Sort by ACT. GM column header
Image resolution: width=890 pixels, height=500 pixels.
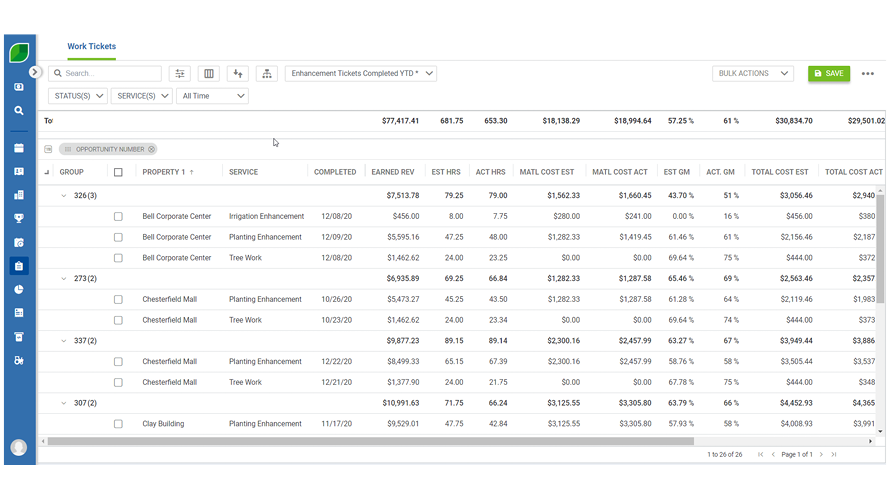[x=720, y=172]
